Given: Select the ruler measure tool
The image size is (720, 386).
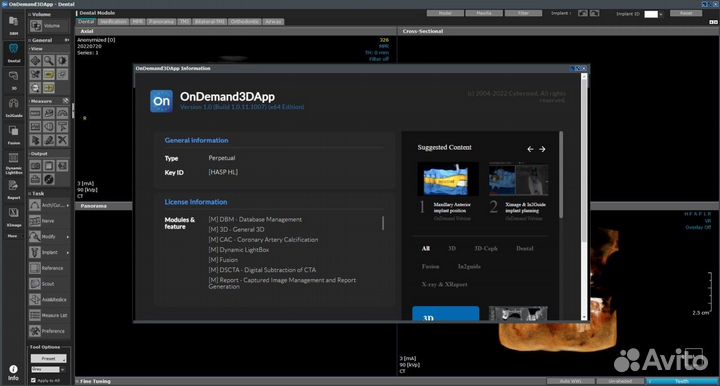Looking at the screenshot, I should (x=35, y=113).
